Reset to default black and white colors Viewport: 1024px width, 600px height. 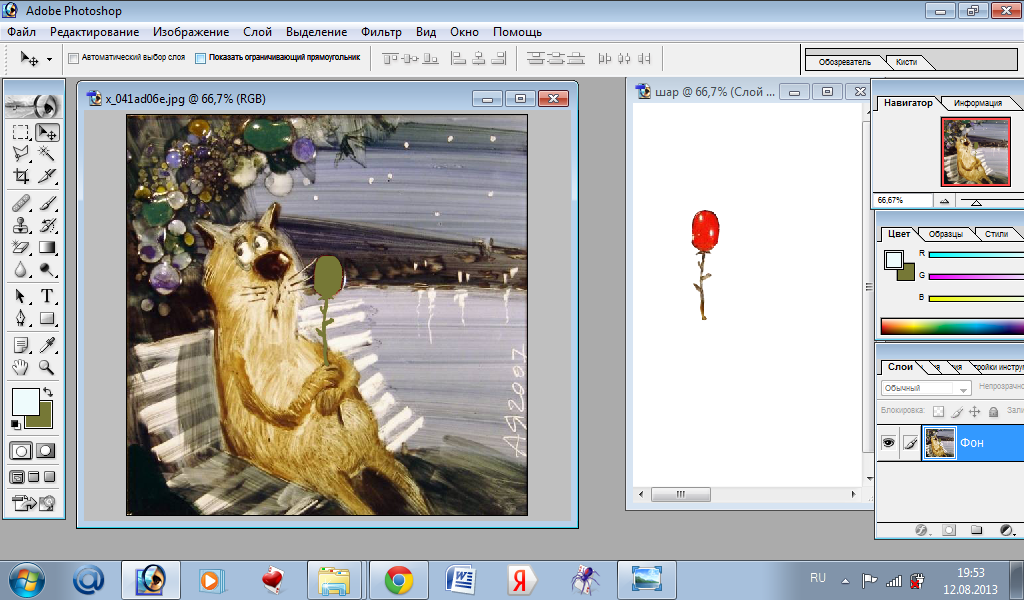(x=16, y=424)
